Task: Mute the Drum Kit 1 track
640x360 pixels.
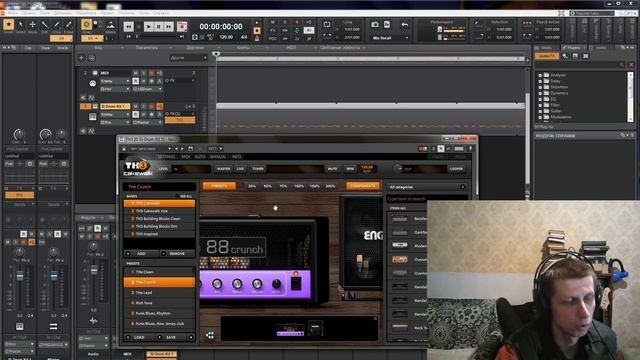Action: click(136, 107)
